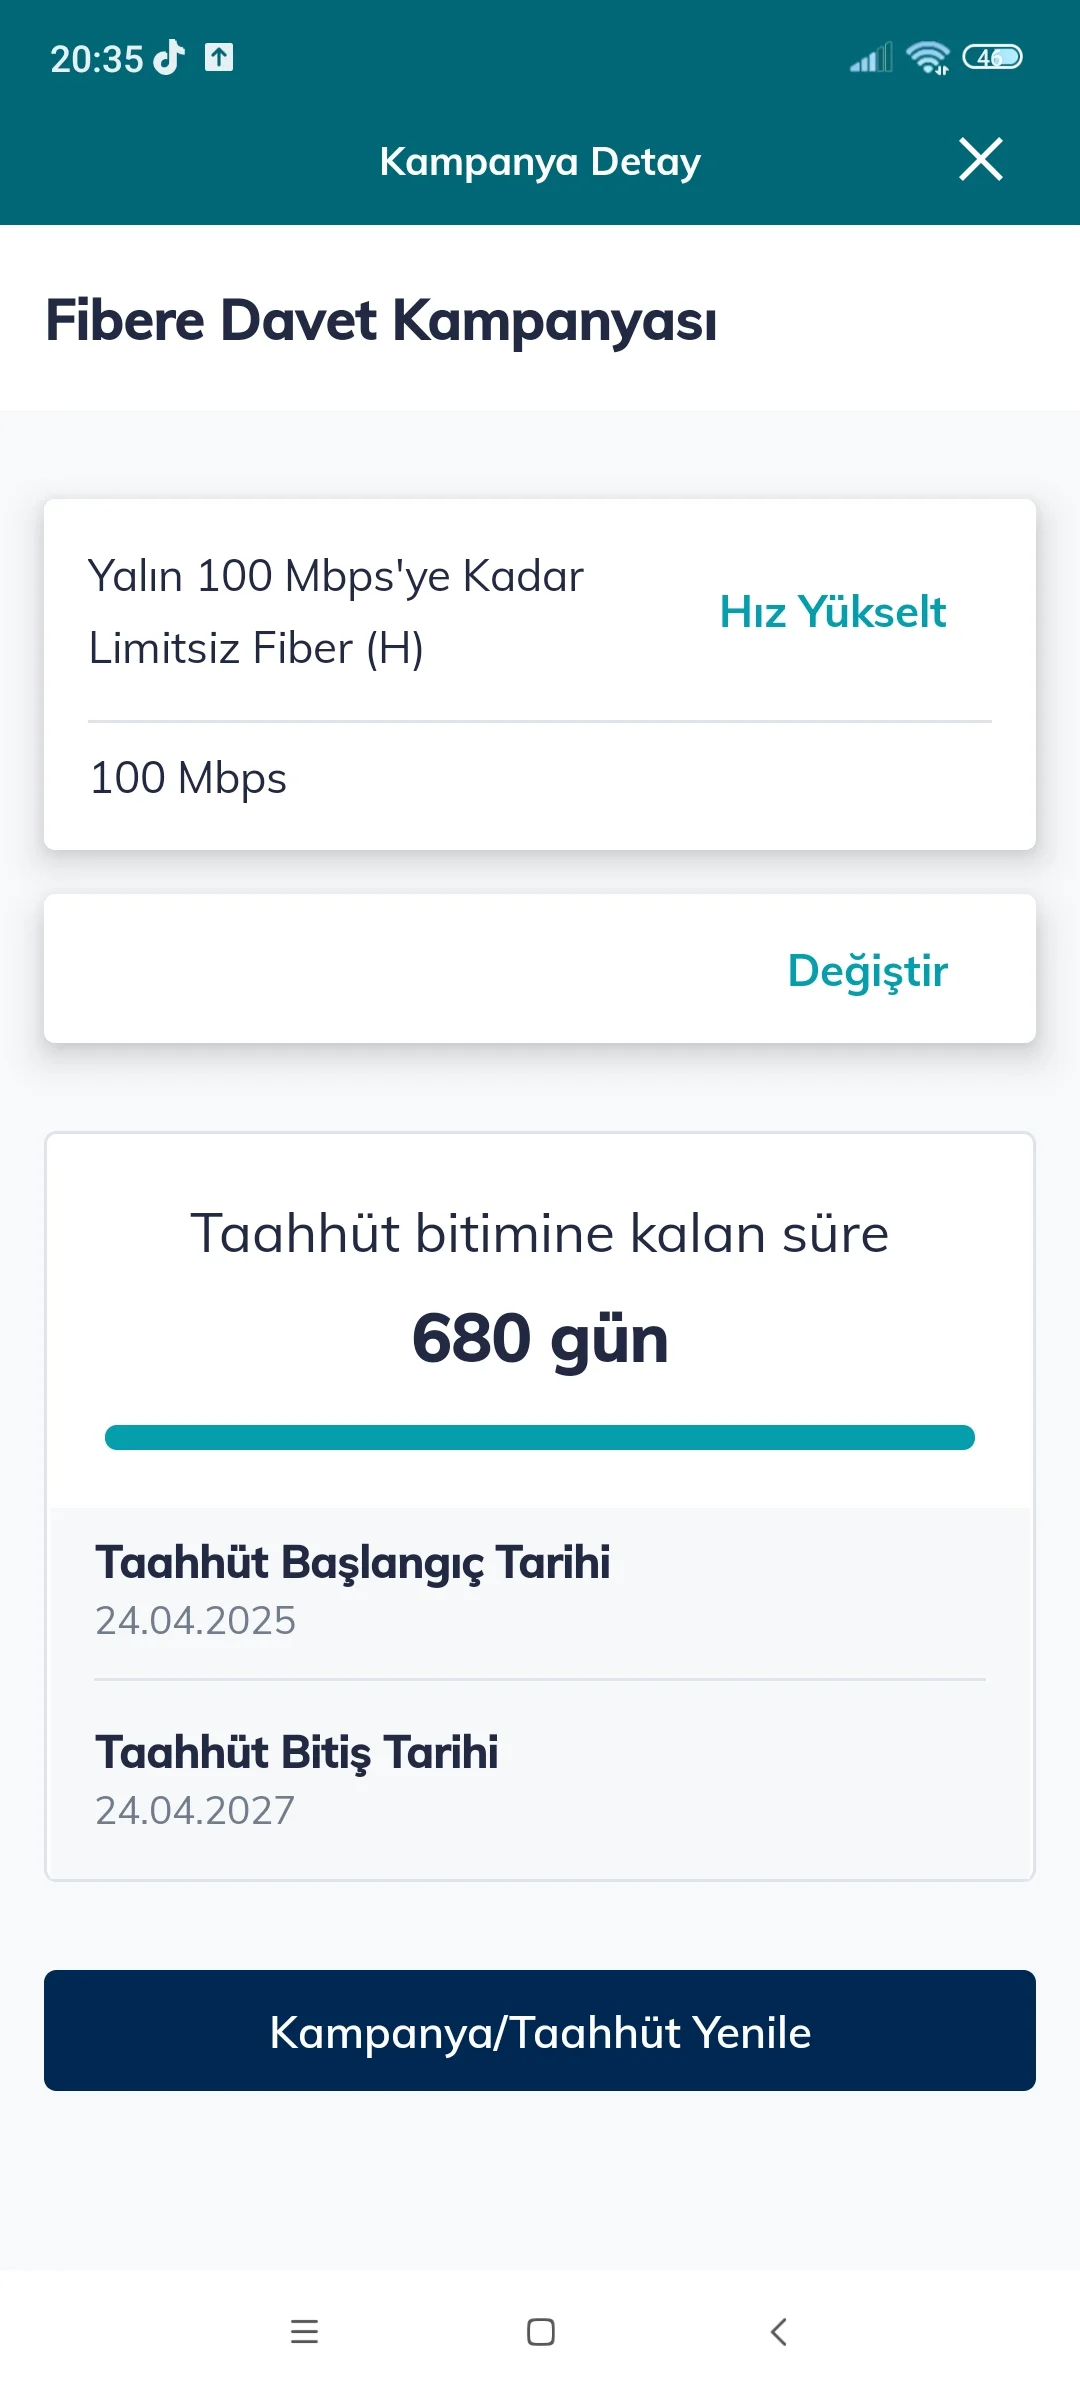Tap the upload notification icon
This screenshot has height=2400, width=1080.
(219, 58)
